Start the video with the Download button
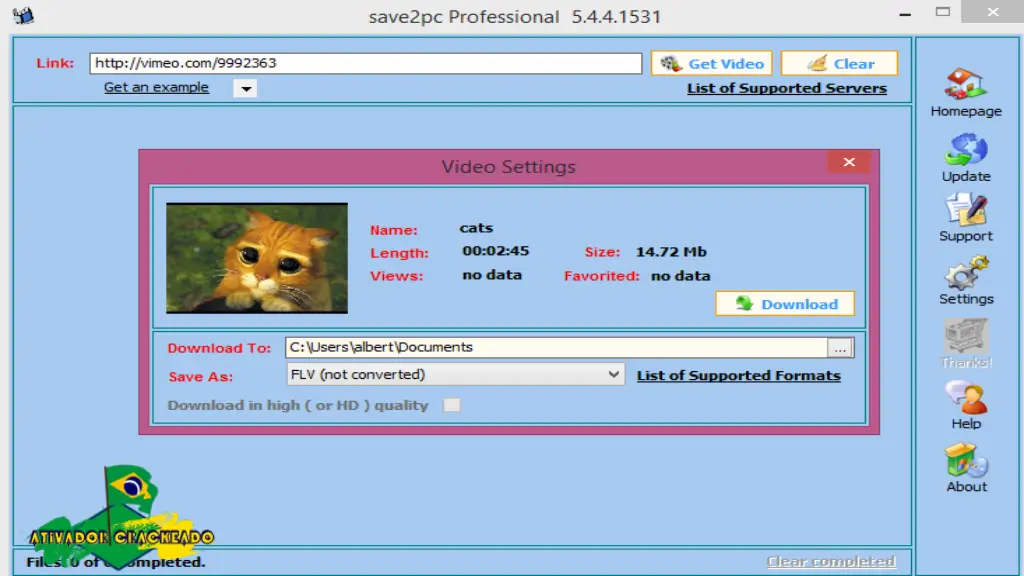Screen dimensions: 1024x576 coord(785,304)
